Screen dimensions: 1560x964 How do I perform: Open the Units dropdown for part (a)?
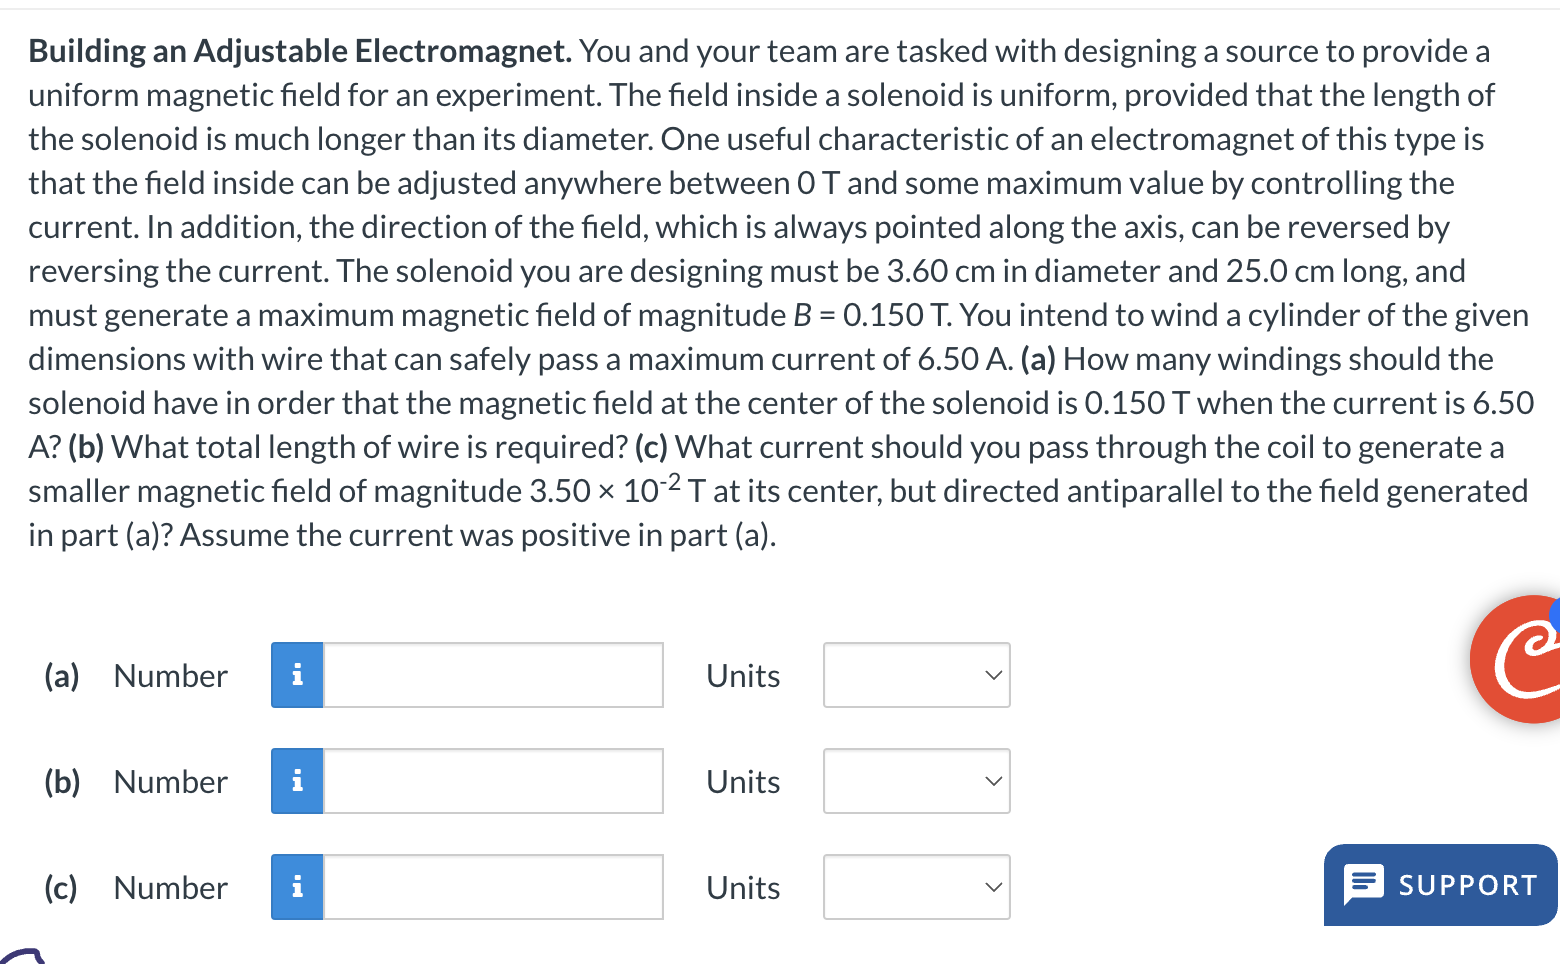pyautogui.click(x=916, y=675)
